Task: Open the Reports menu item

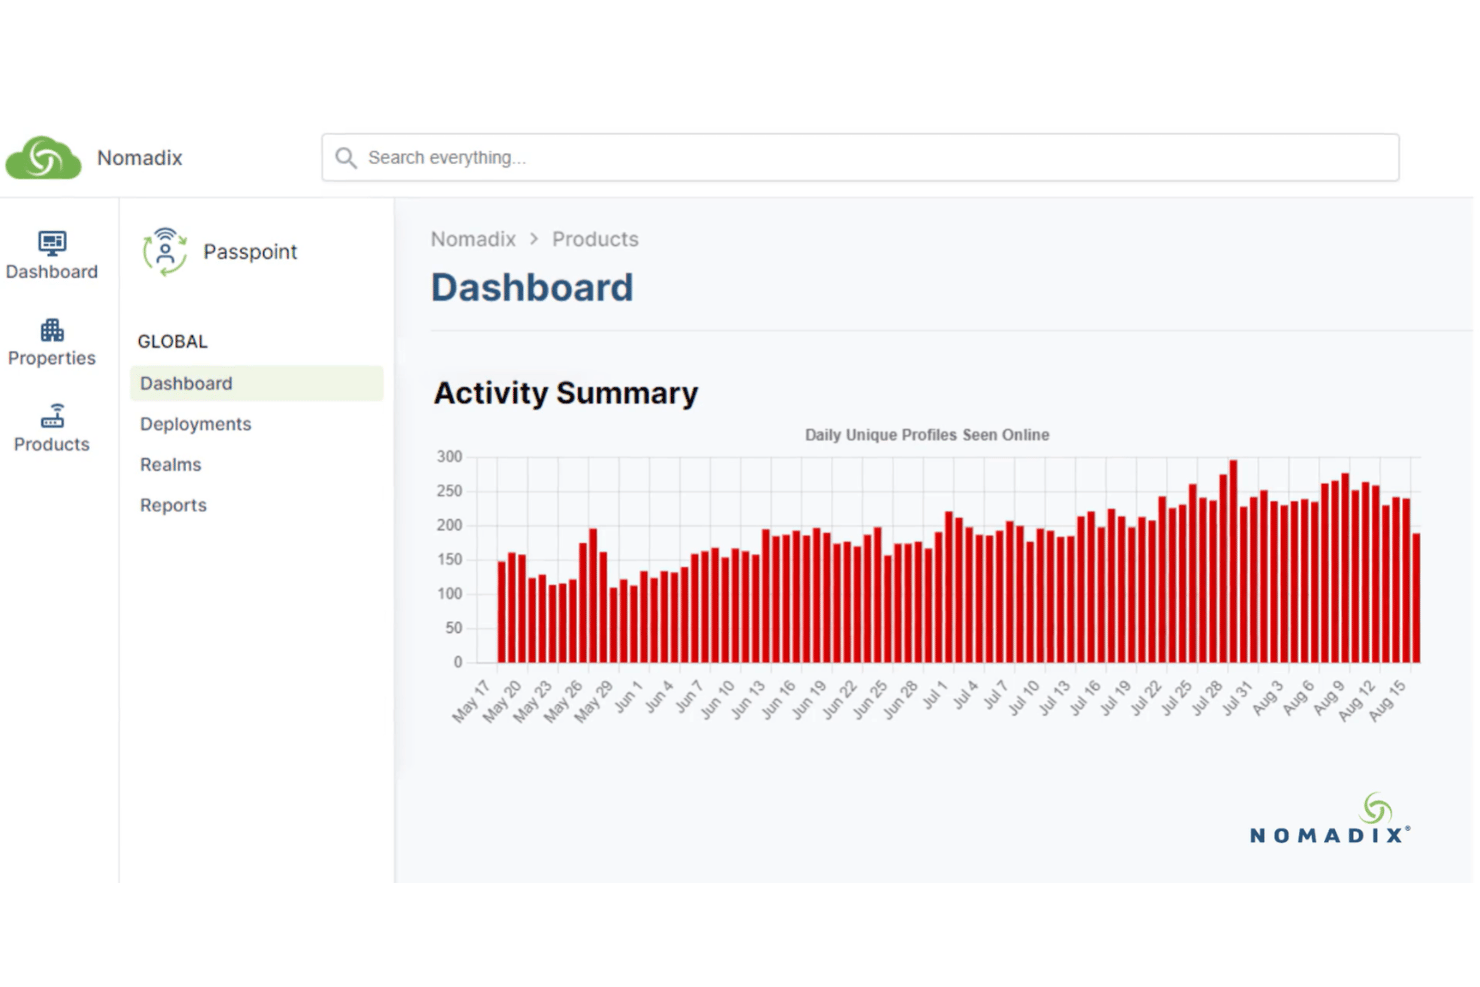Action: tap(174, 506)
